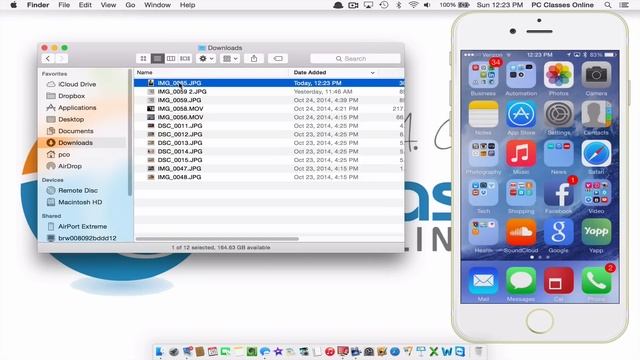Screen dimensions: 640x360
Task: Click the Edit Tags toolbar button
Action: (x=278, y=59)
